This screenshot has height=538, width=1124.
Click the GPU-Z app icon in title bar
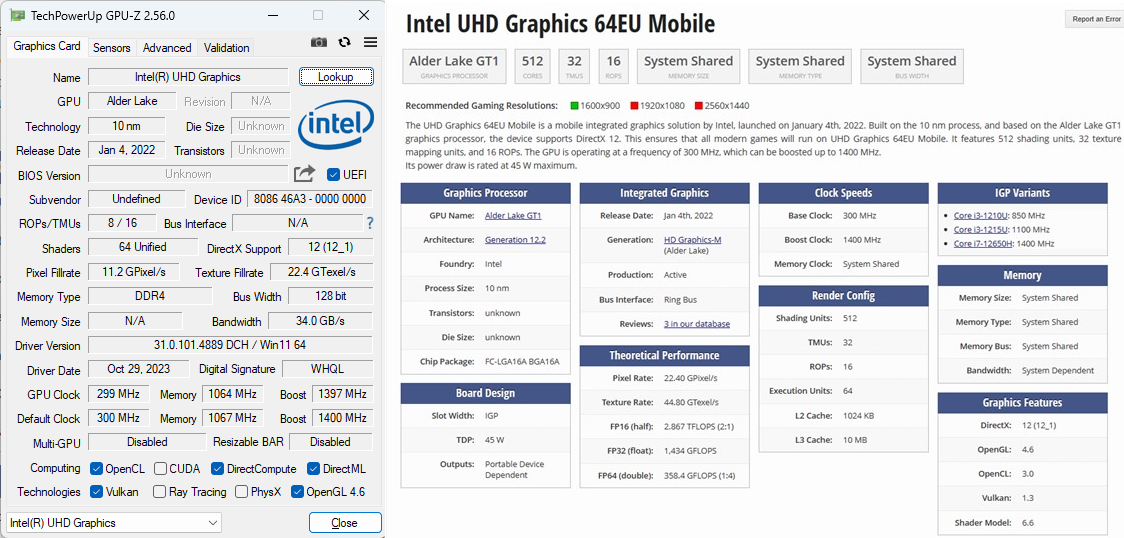[x=17, y=15]
